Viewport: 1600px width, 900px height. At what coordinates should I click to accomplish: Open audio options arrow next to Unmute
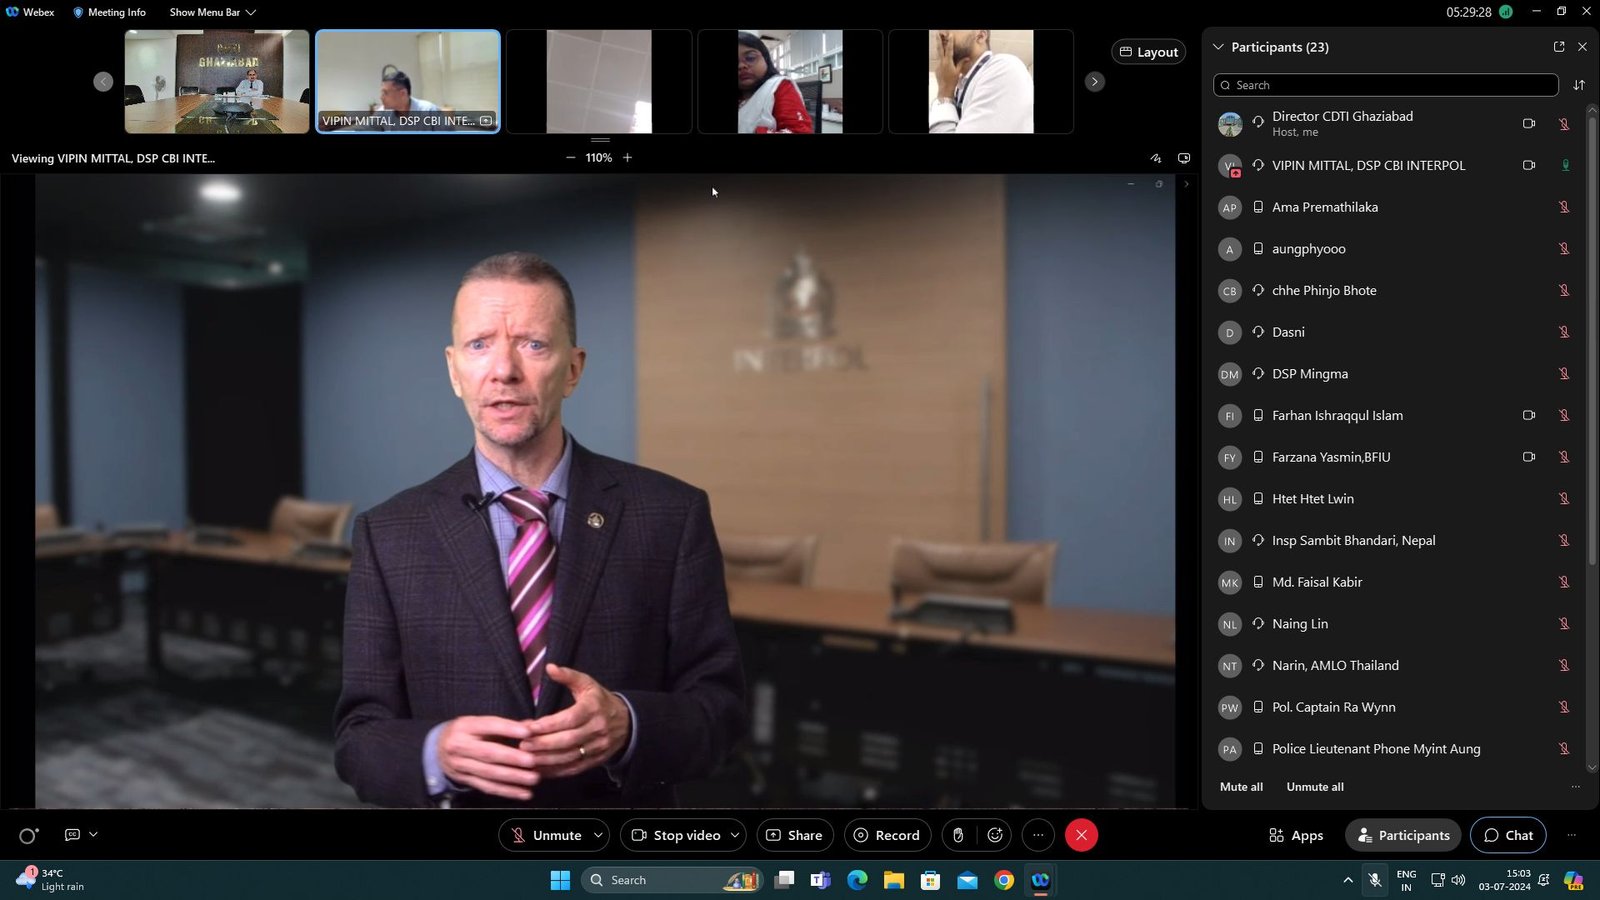point(598,835)
